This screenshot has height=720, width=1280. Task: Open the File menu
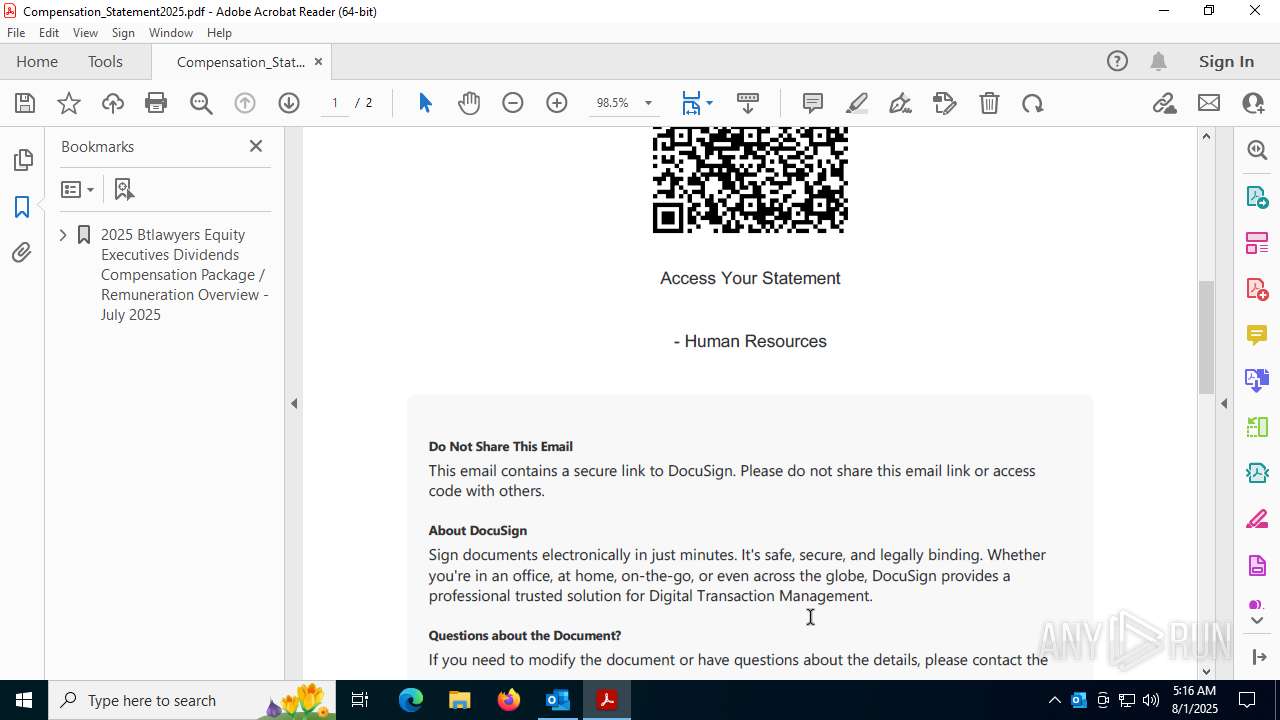tap(16, 33)
